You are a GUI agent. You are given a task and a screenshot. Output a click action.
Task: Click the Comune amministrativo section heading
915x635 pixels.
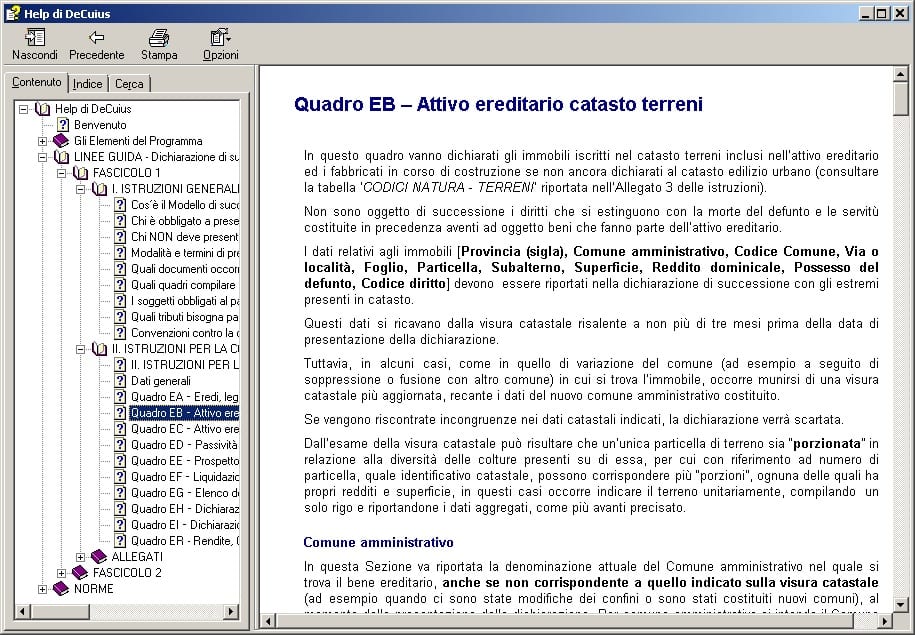[378, 542]
